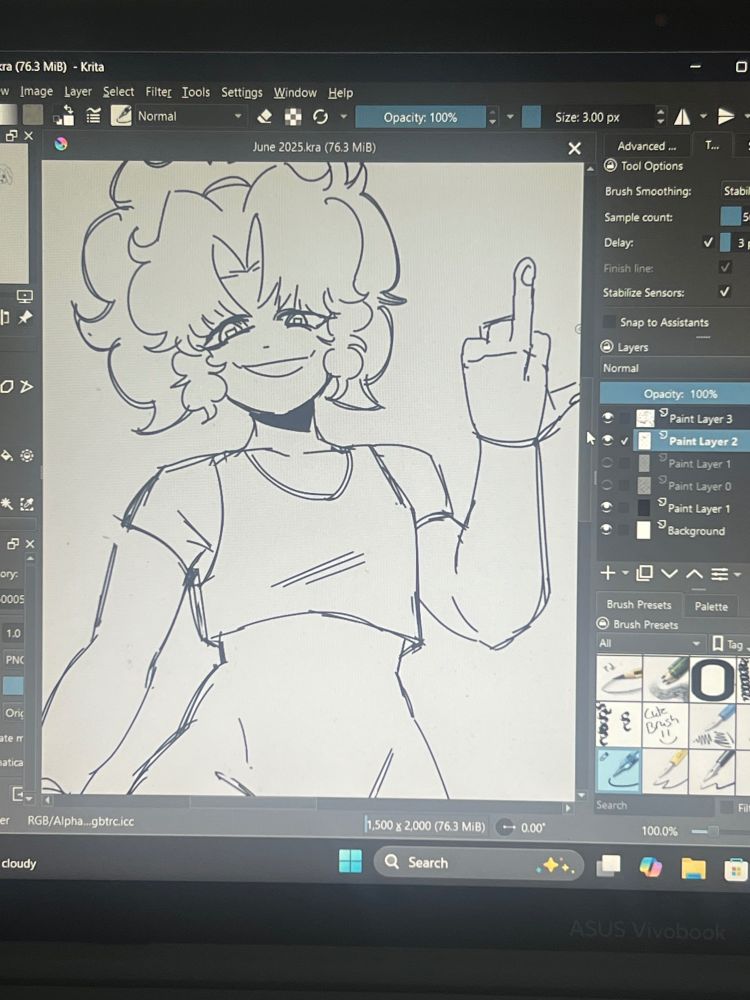
Task: Expand the dropdown arrow beside add-layer plus
Action: point(625,574)
